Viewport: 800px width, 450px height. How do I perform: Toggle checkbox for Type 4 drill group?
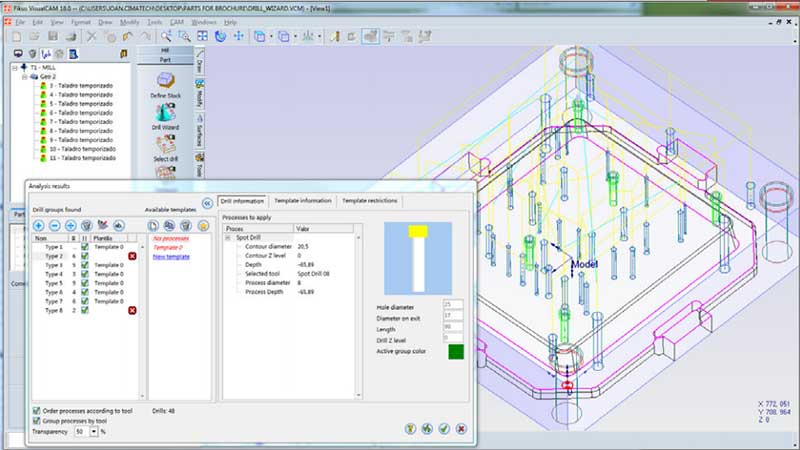point(85,273)
